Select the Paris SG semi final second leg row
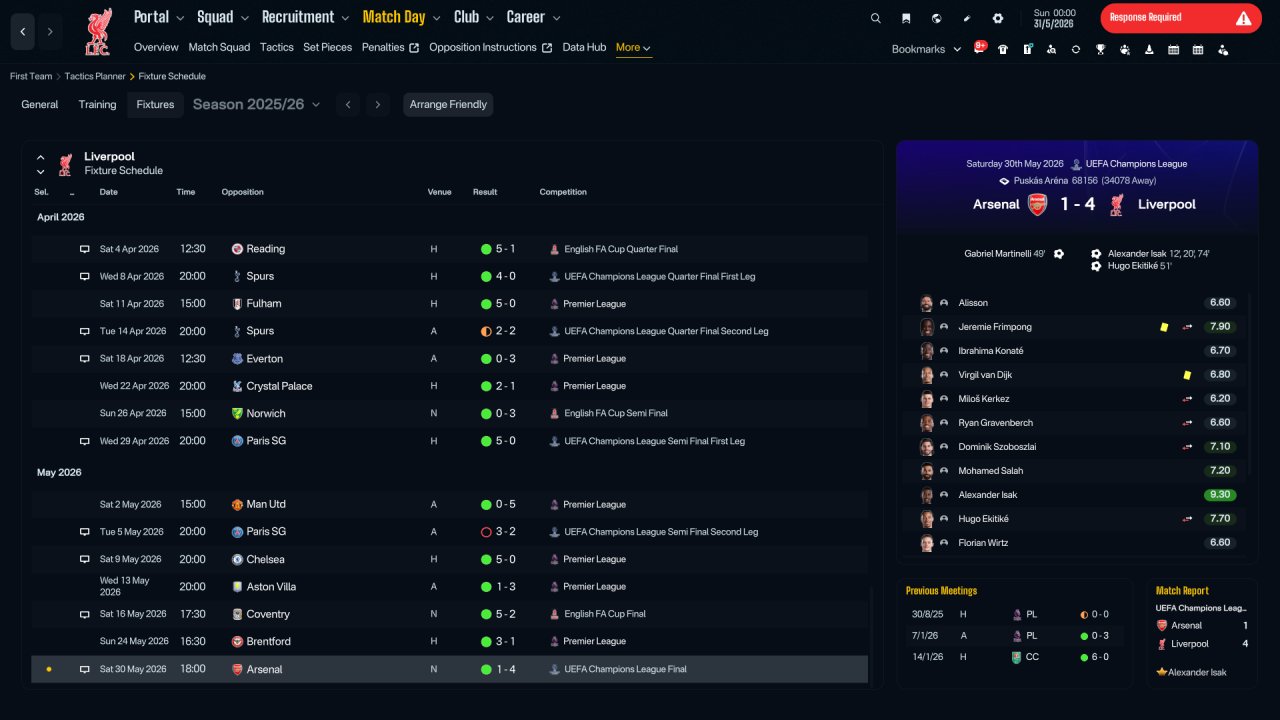The height and width of the screenshot is (720, 1280). 449,532
